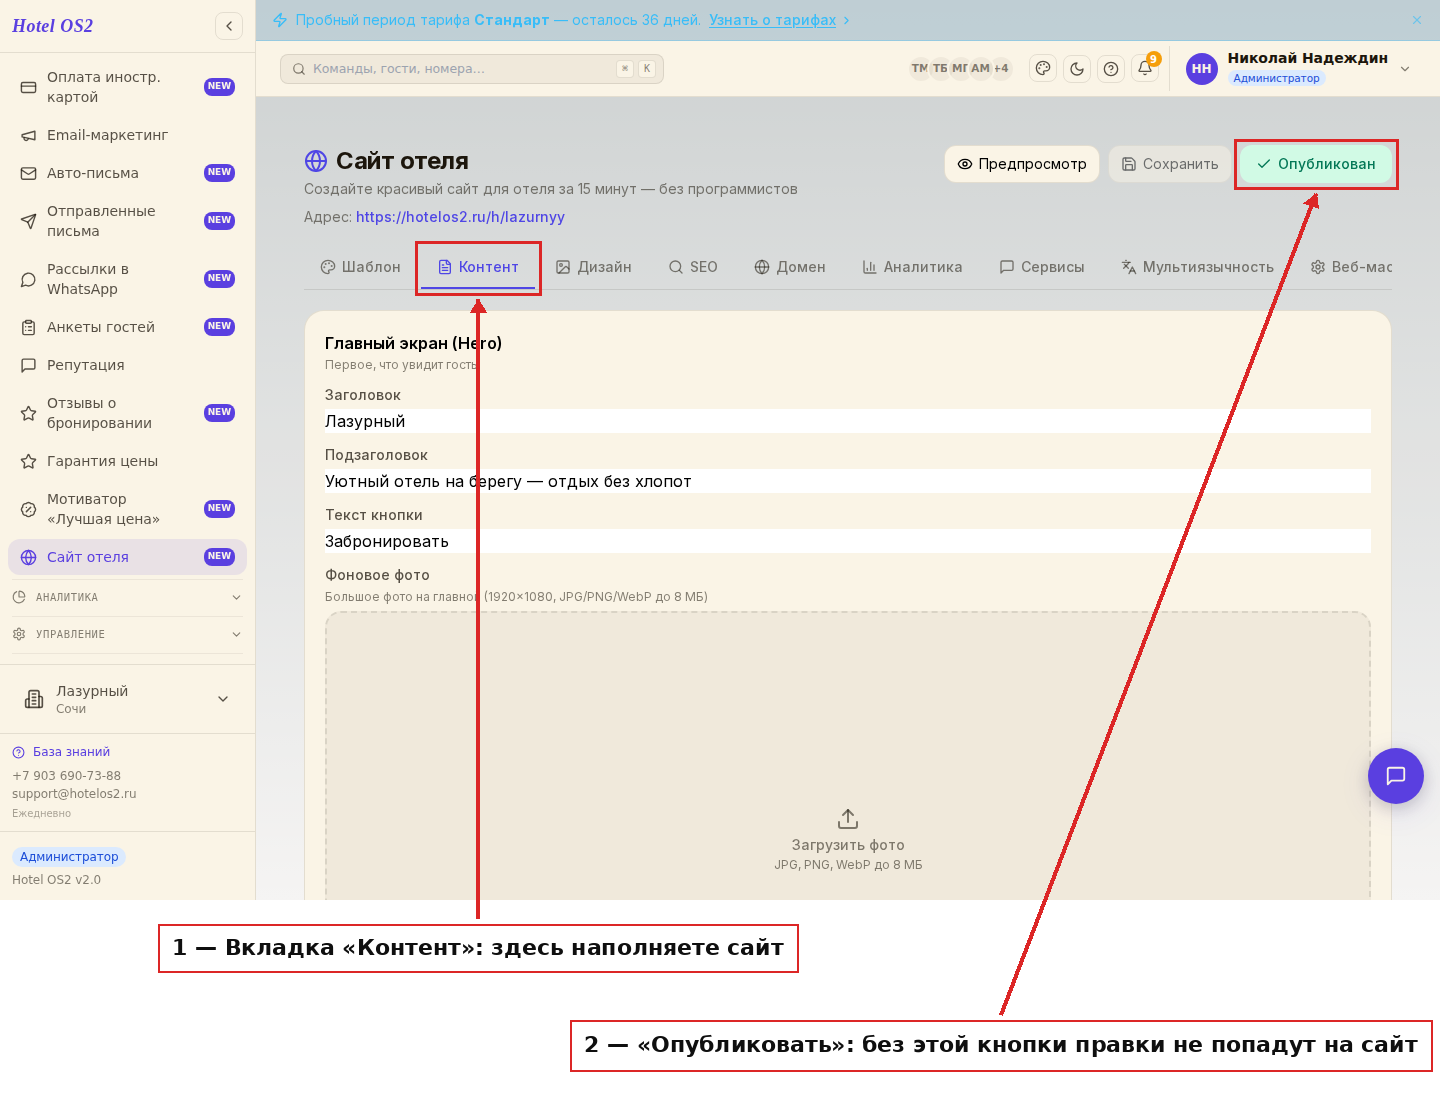The image size is (1440, 1095).
Task: Open Авто-письма in sidebar
Action: click(127, 173)
